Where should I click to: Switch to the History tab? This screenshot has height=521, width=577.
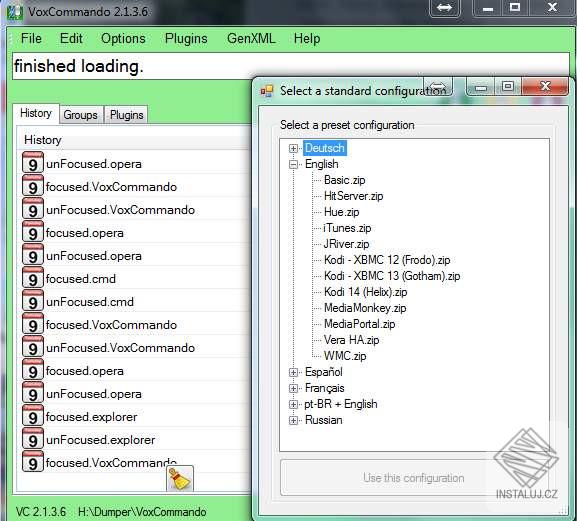pyautogui.click(x=36, y=113)
